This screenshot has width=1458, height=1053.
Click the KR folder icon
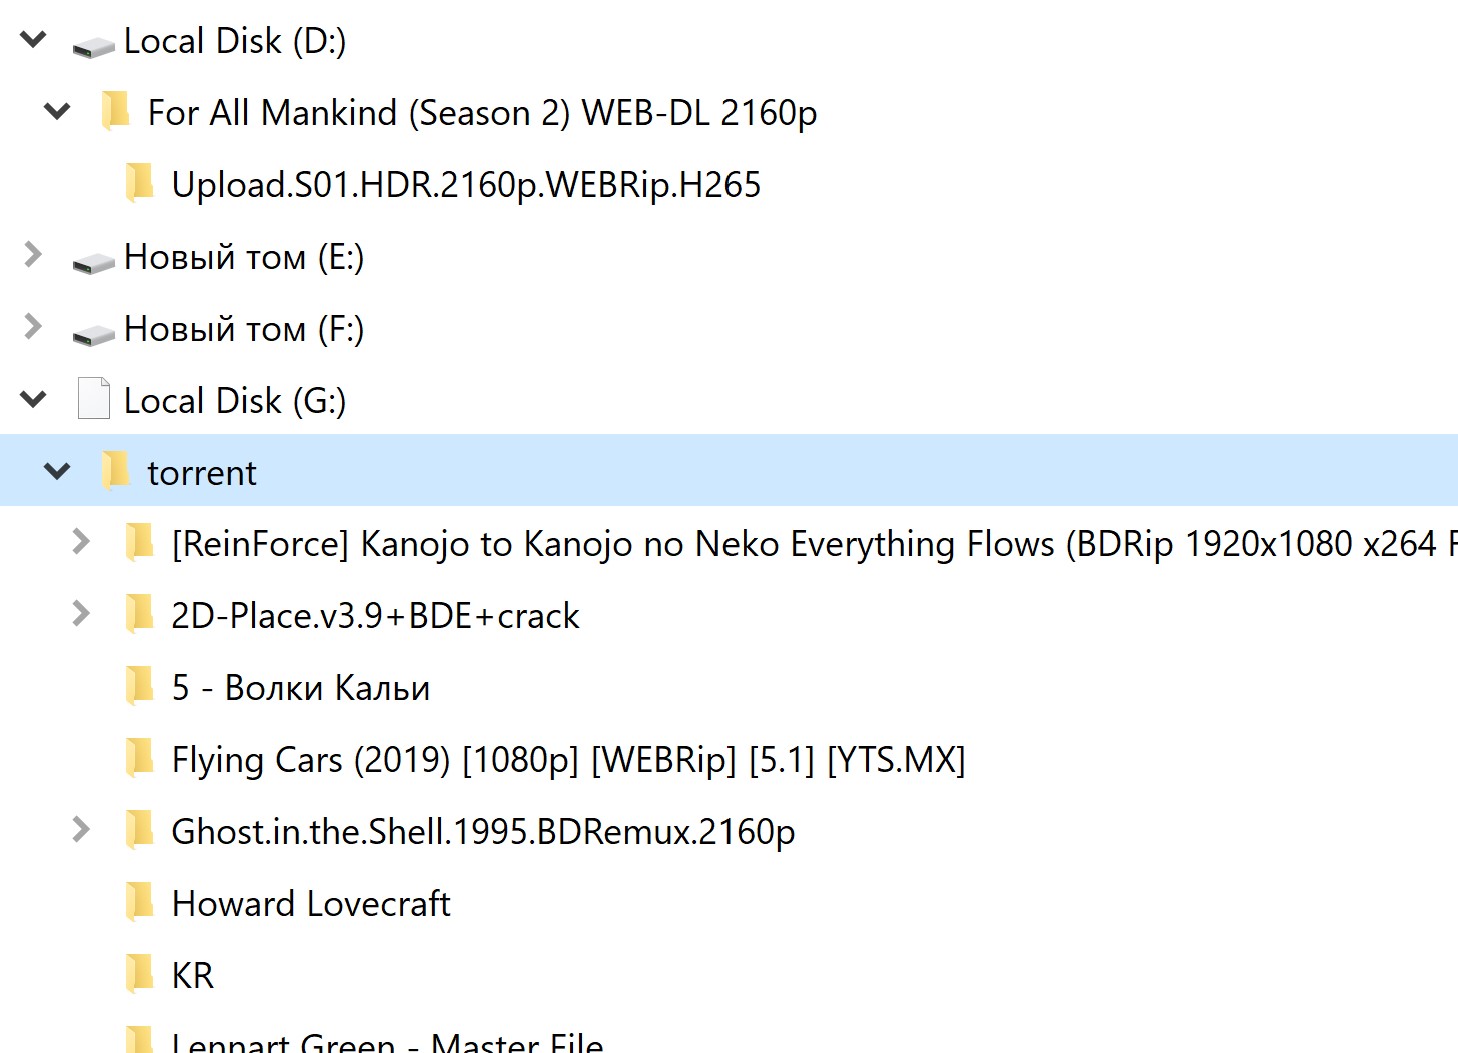140,974
